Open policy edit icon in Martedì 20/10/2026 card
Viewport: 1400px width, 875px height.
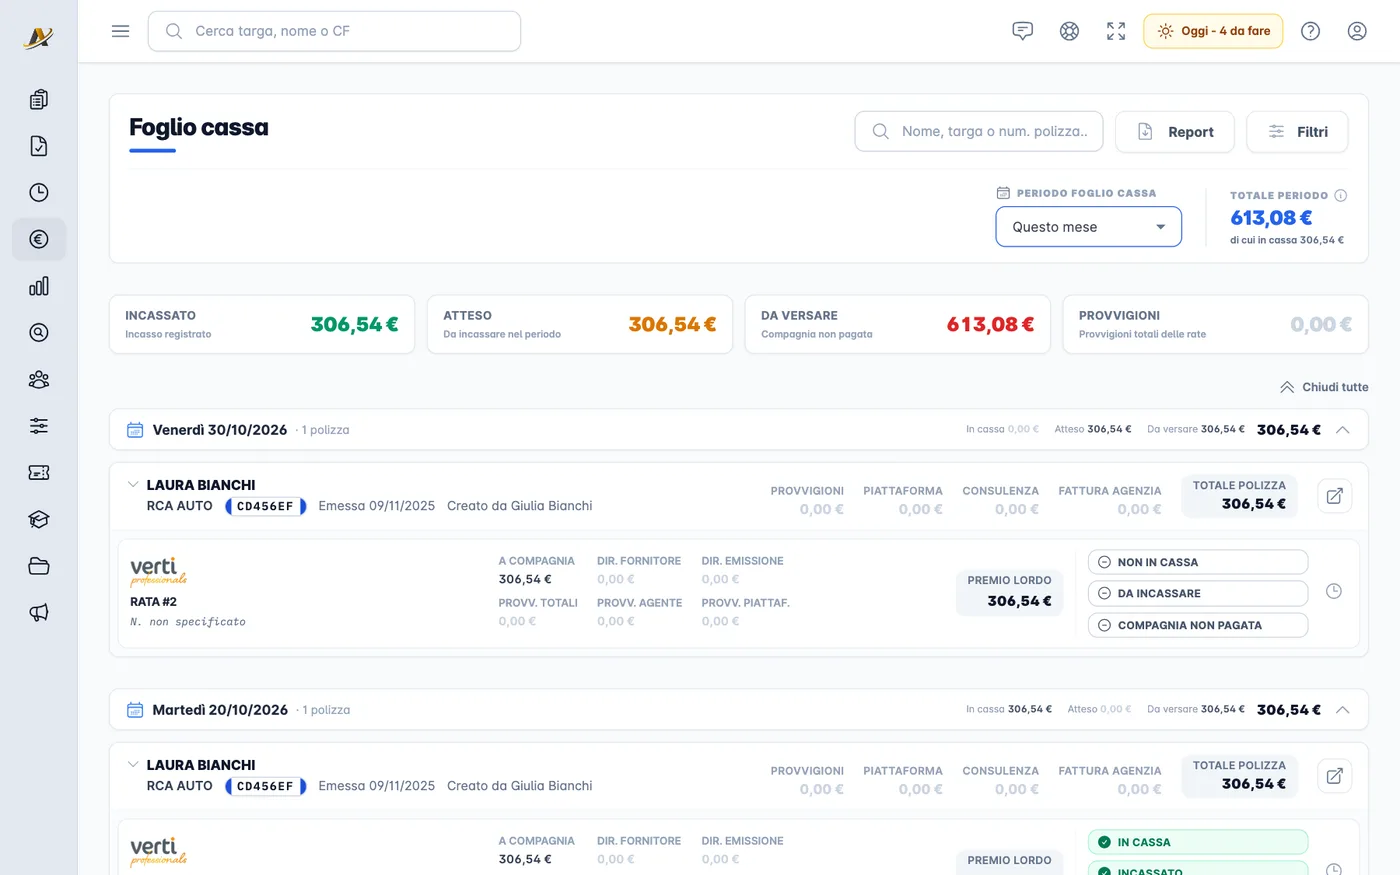click(x=1334, y=776)
